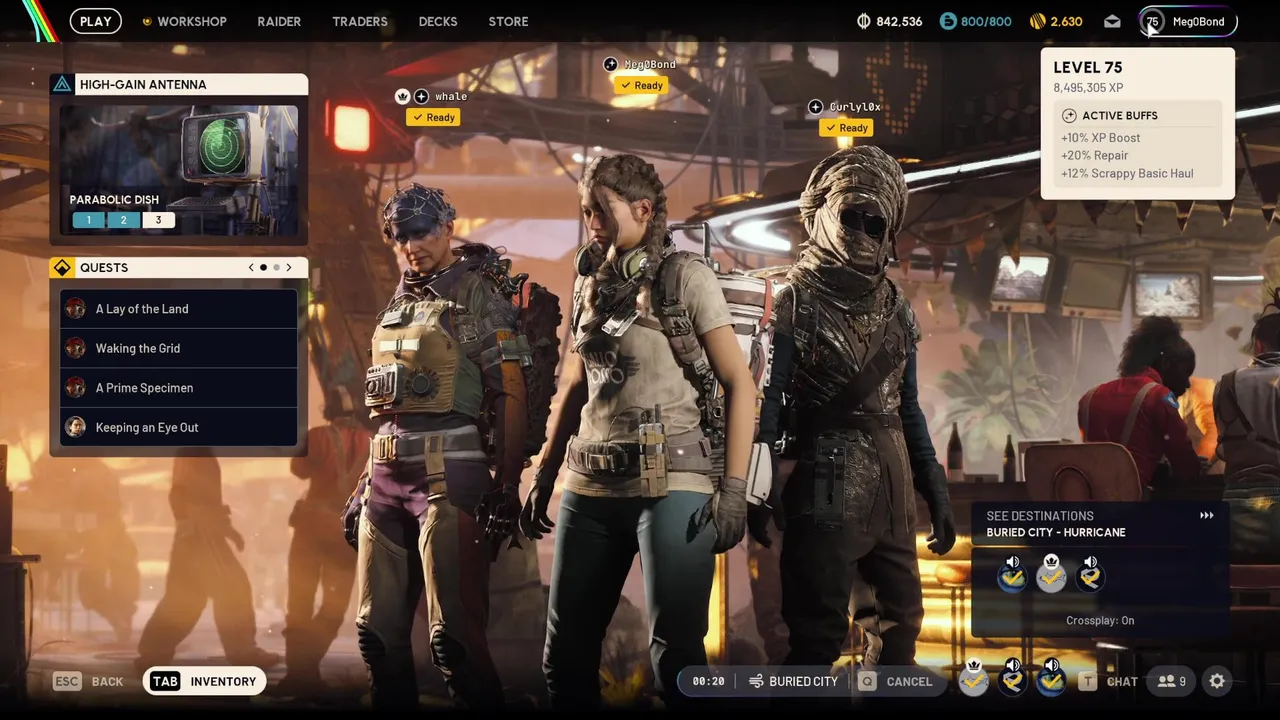Click the gold striped coin icon beside 2,630

1038,21
